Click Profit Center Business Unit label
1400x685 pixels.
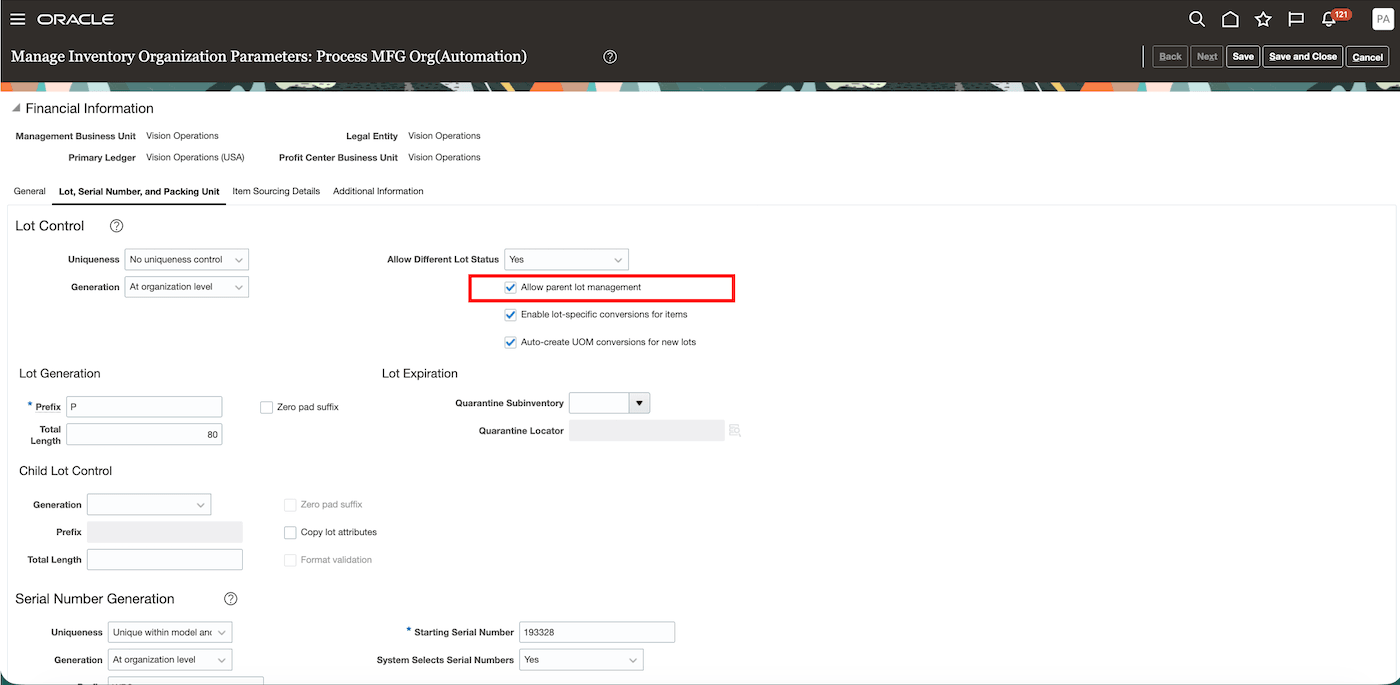tap(338, 157)
